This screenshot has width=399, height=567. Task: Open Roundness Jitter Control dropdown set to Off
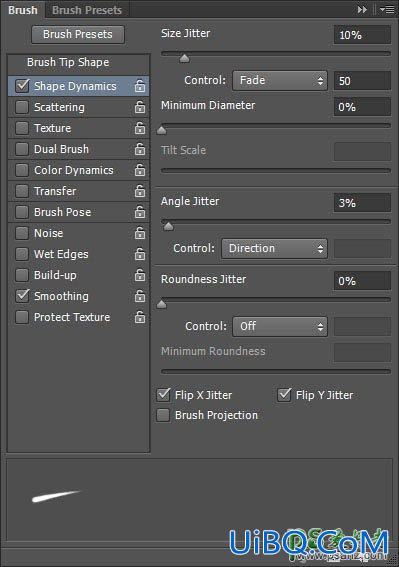coord(280,327)
